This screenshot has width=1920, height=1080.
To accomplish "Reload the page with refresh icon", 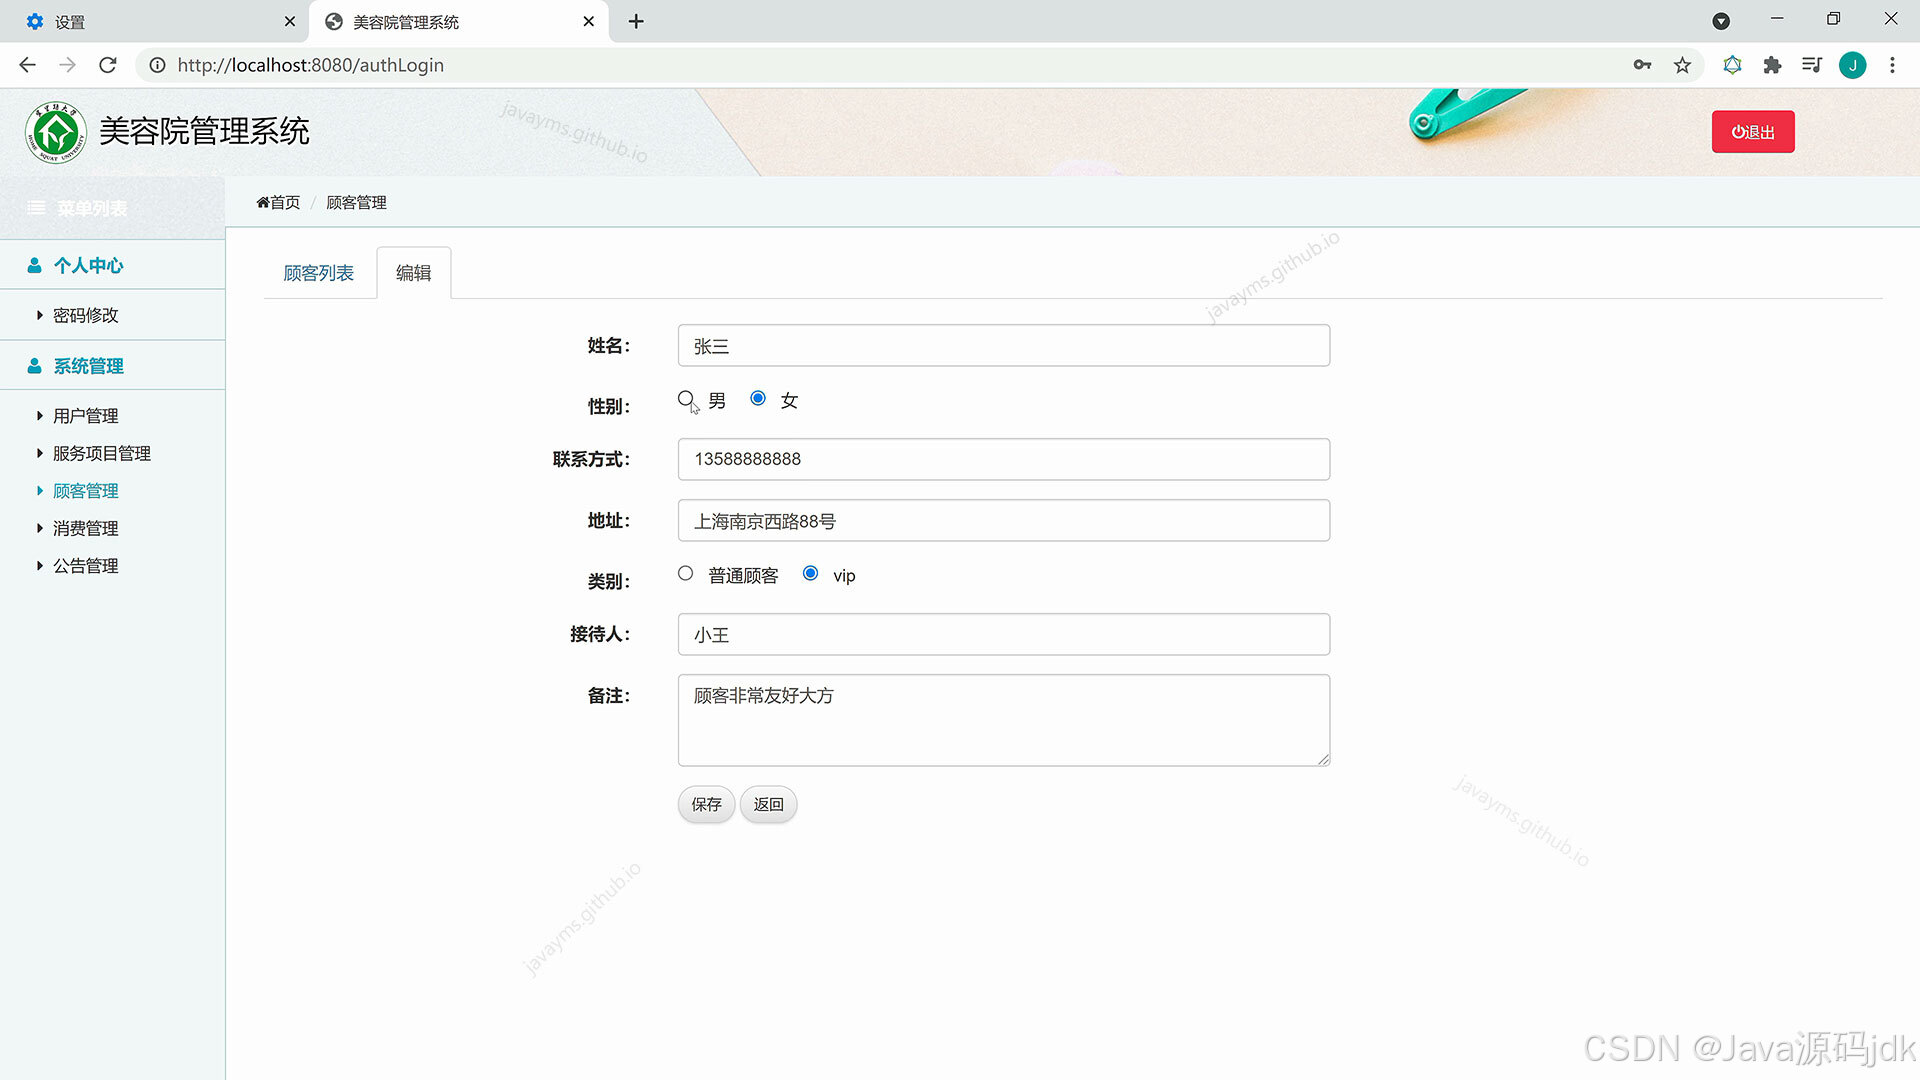I will (108, 65).
